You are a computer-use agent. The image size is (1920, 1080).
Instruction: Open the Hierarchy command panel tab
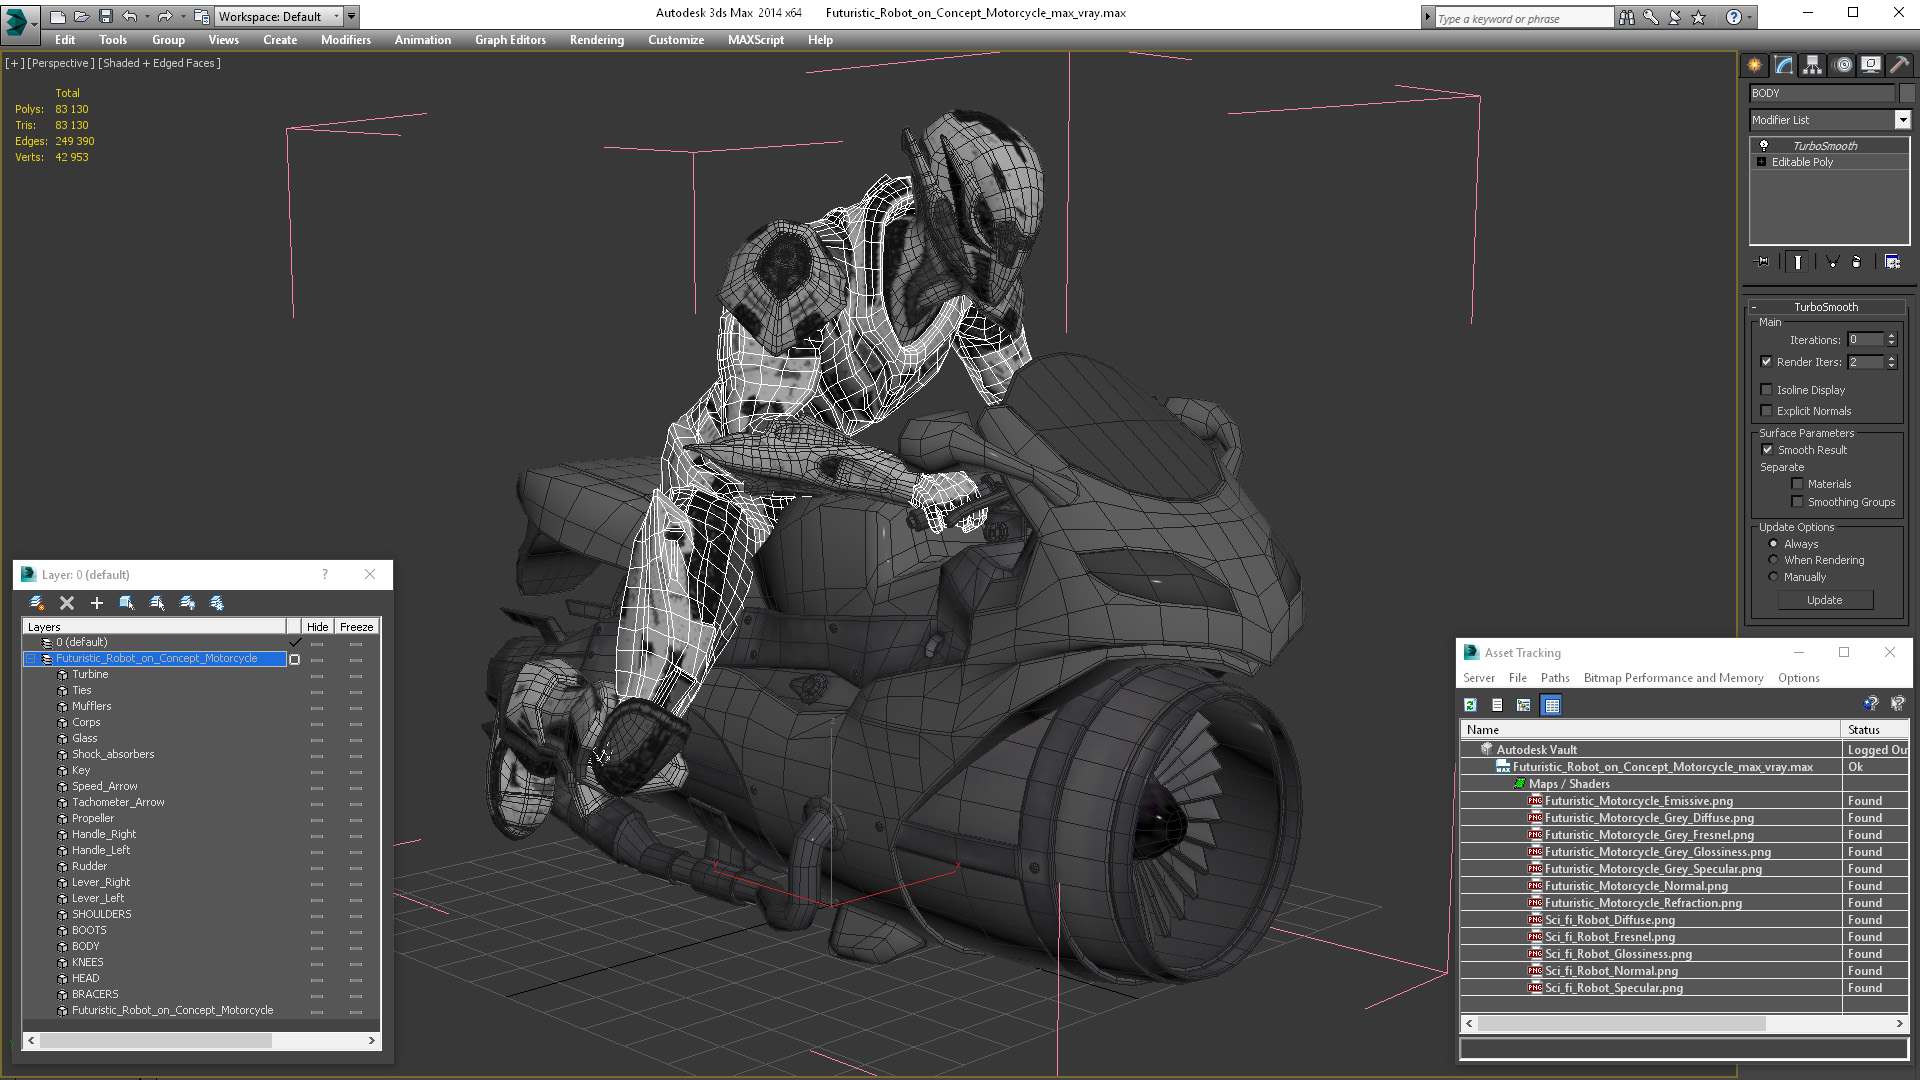(x=1812, y=65)
